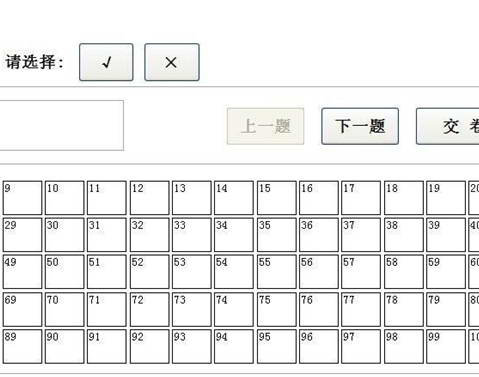This screenshot has height=377, width=479.
Task: Go to question 96 box
Action: coord(319,346)
